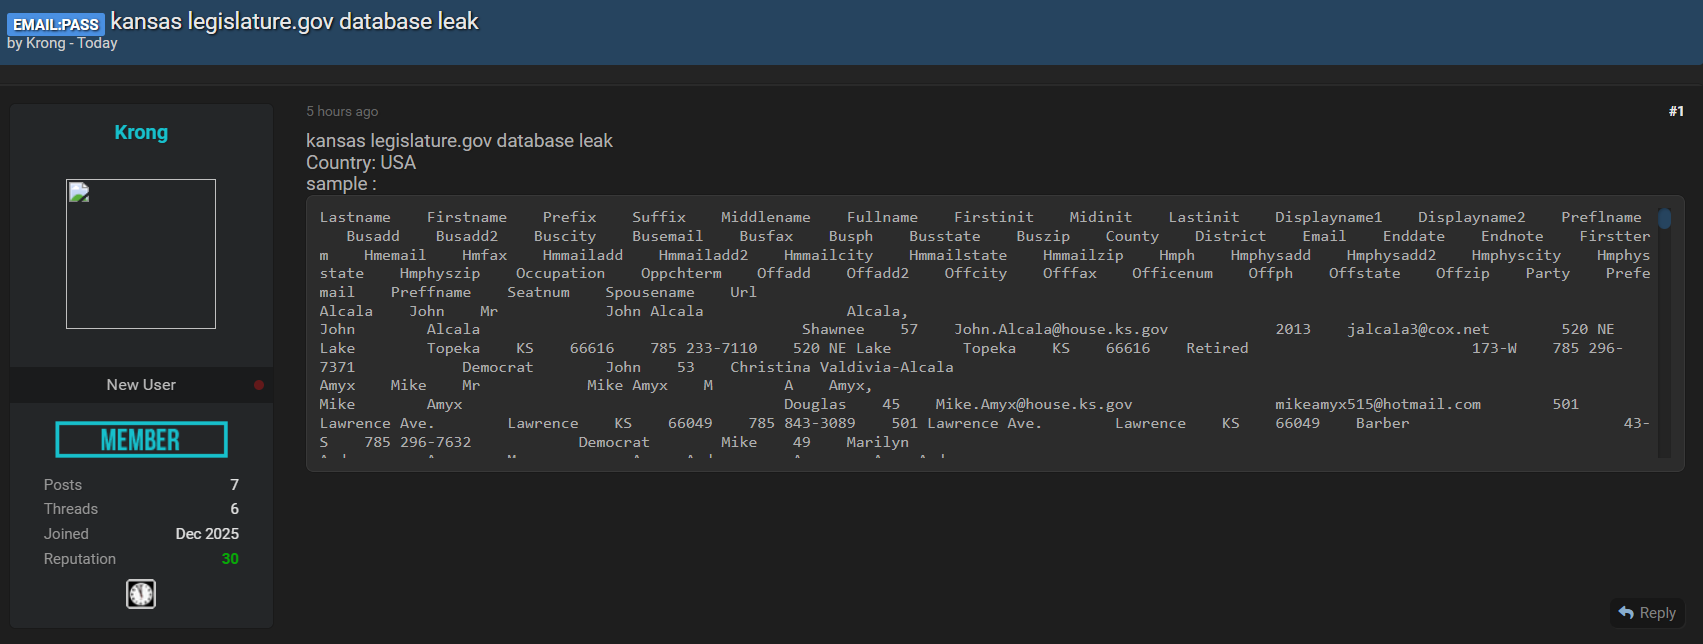Image resolution: width=1703 pixels, height=644 pixels.
Task: Click the red offline status dot
Action: coord(259,385)
